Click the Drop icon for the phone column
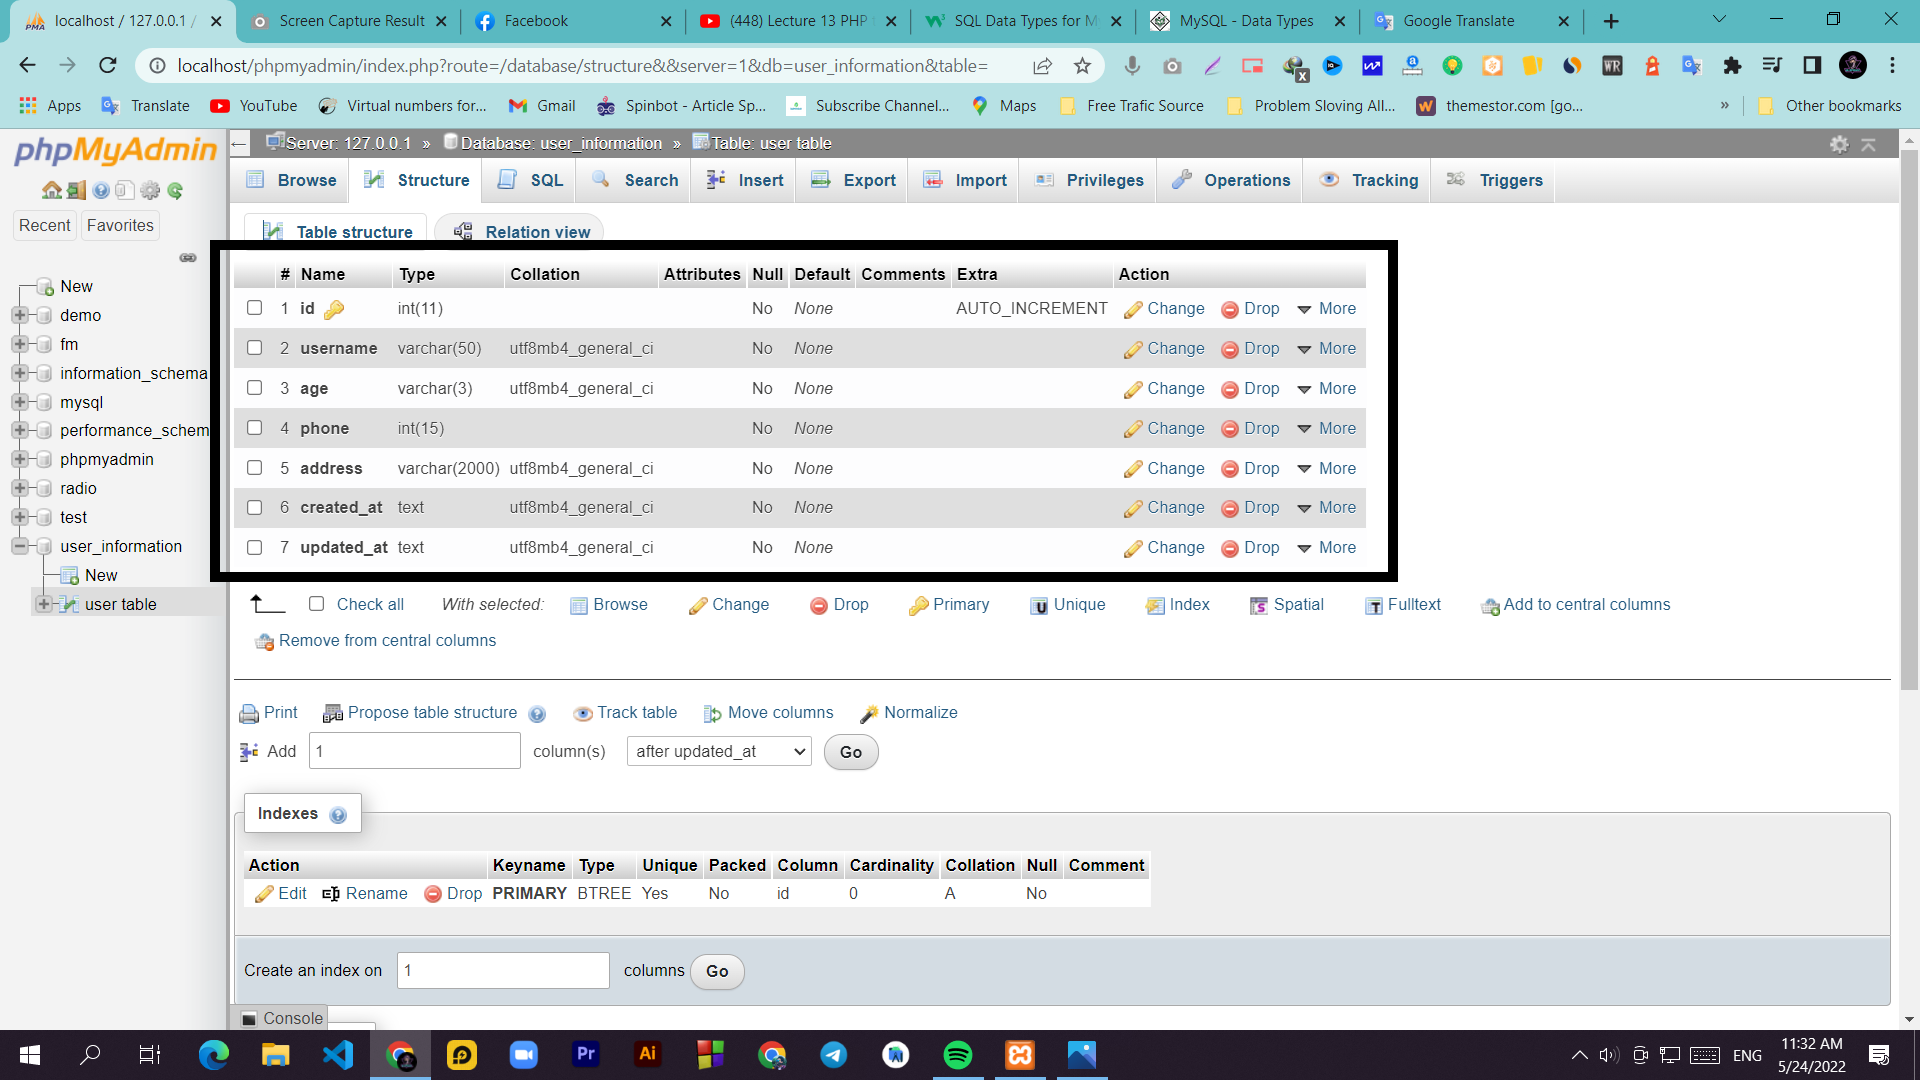Screen dimensions: 1920x1080 1229,428
